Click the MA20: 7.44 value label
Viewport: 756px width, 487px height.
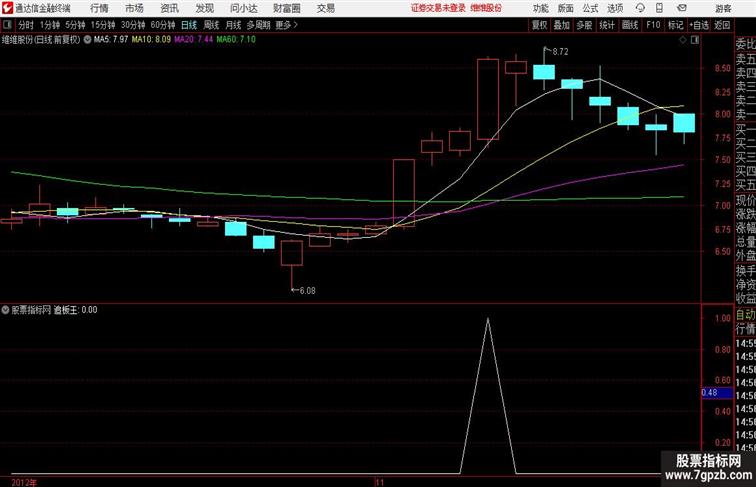(x=193, y=40)
